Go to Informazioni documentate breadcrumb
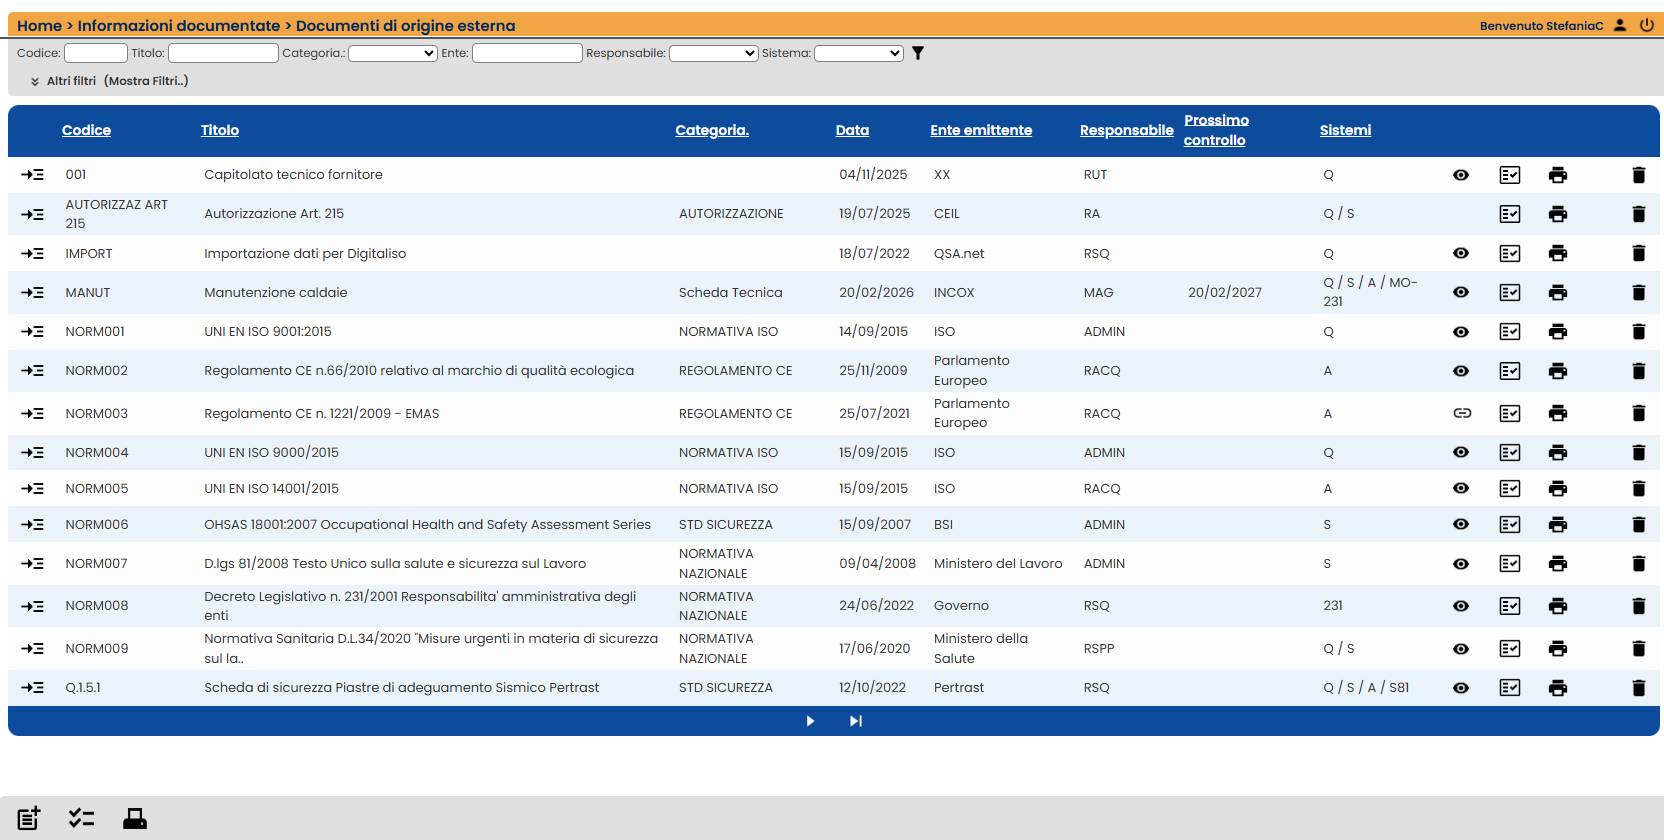The width and height of the screenshot is (1664, 840). click(179, 26)
